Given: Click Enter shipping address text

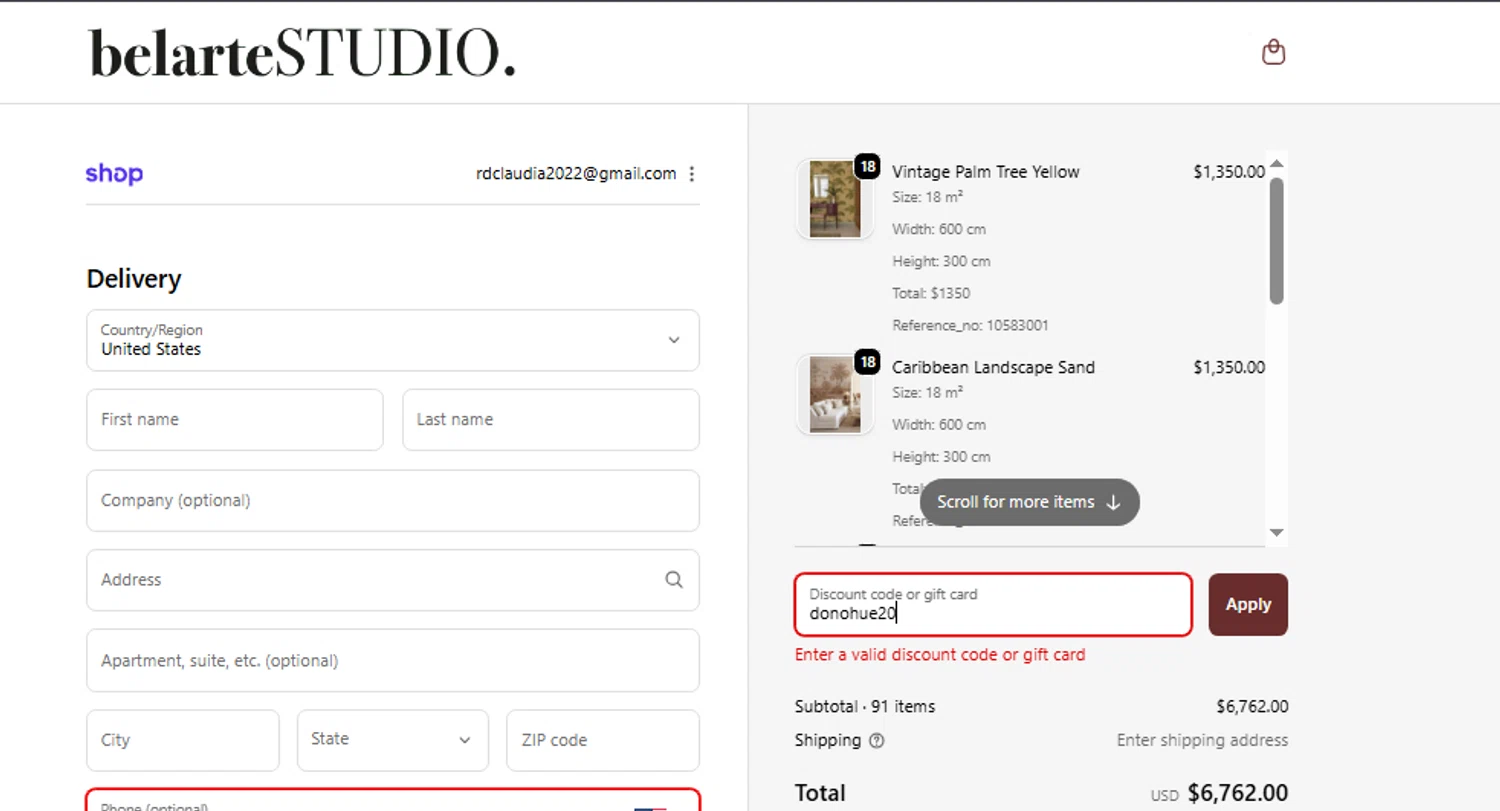Looking at the screenshot, I should point(1202,741).
